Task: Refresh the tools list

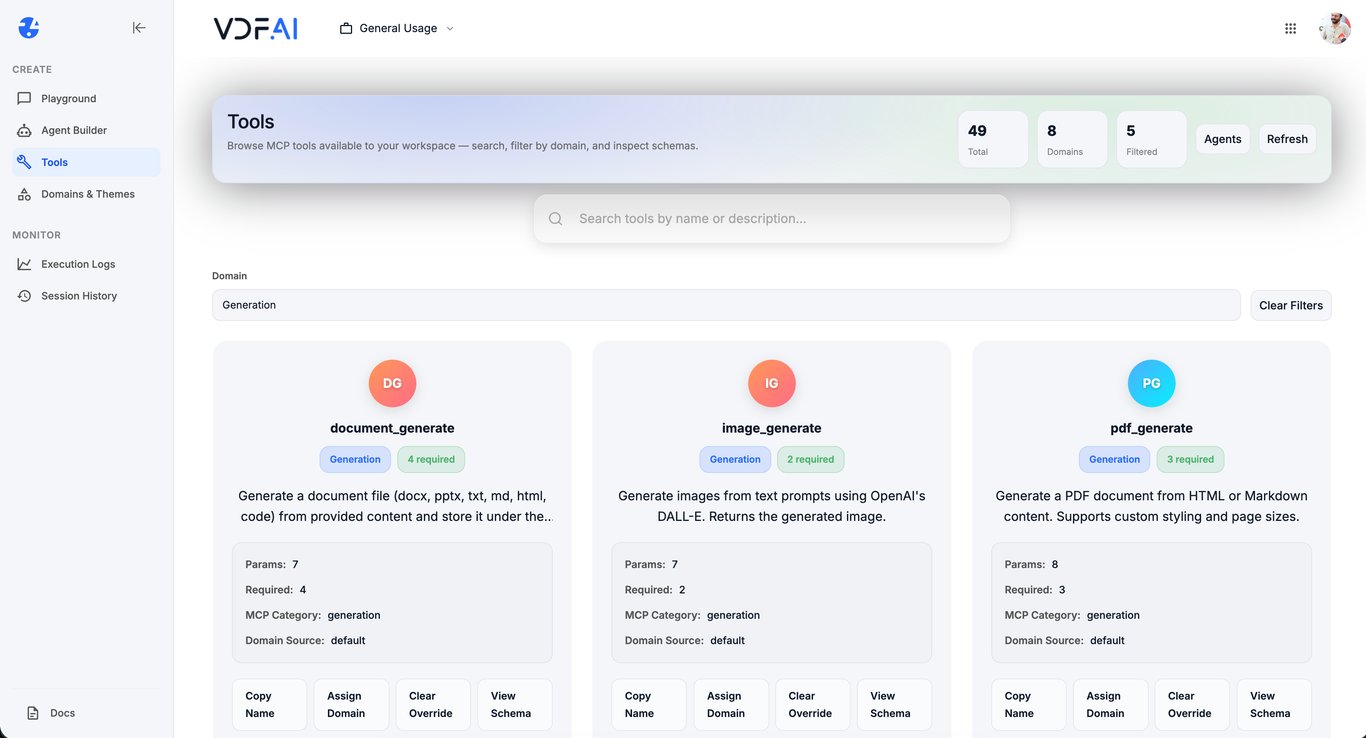Action: point(1287,138)
